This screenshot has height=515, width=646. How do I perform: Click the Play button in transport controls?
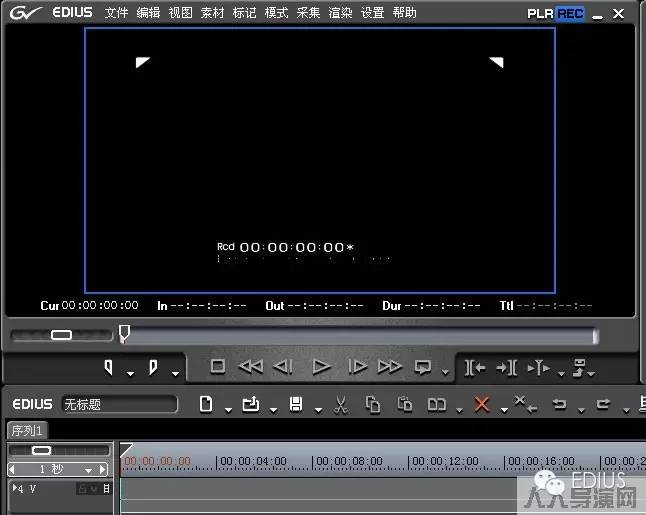pyautogui.click(x=321, y=367)
